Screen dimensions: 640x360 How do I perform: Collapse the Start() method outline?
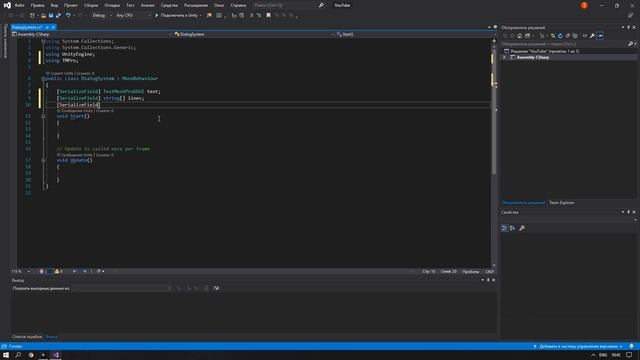(x=43, y=116)
